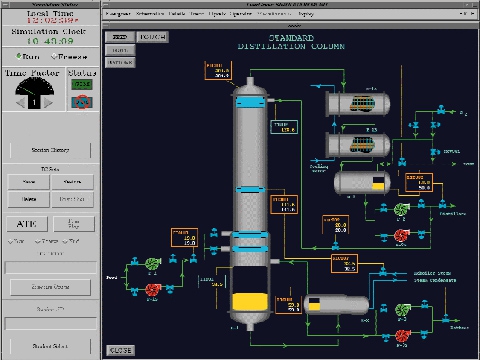Click the input field below the Run Freeze options
The height and width of the screenshot is (360, 480).
(x=51, y=267)
